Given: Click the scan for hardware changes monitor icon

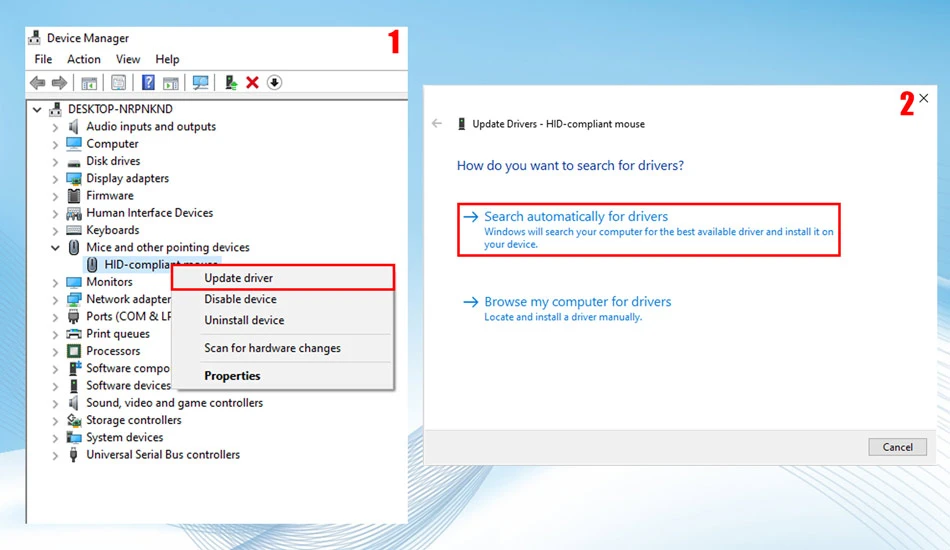Looking at the screenshot, I should tap(200, 82).
